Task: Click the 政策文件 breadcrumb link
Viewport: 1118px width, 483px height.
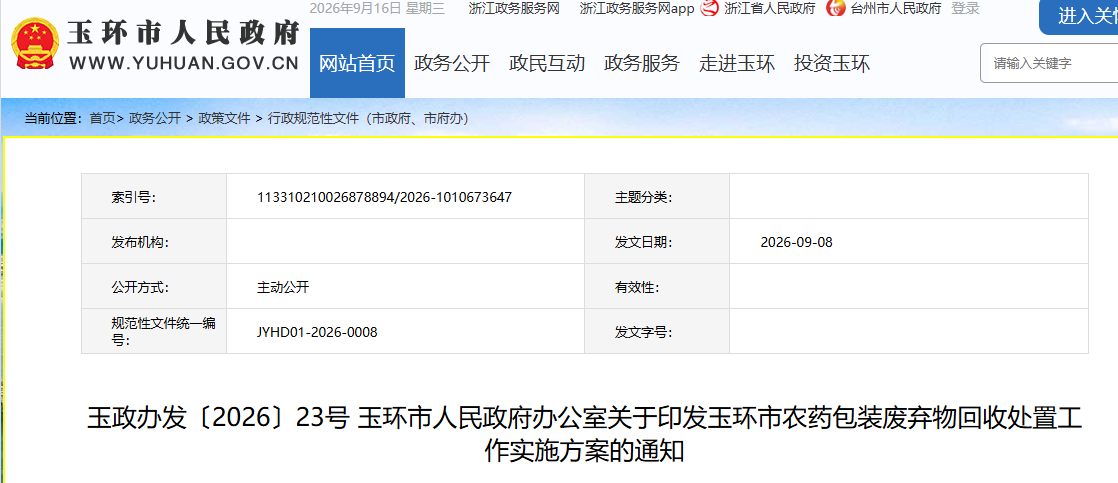Action: pyautogui.click(x=224, y=118)
